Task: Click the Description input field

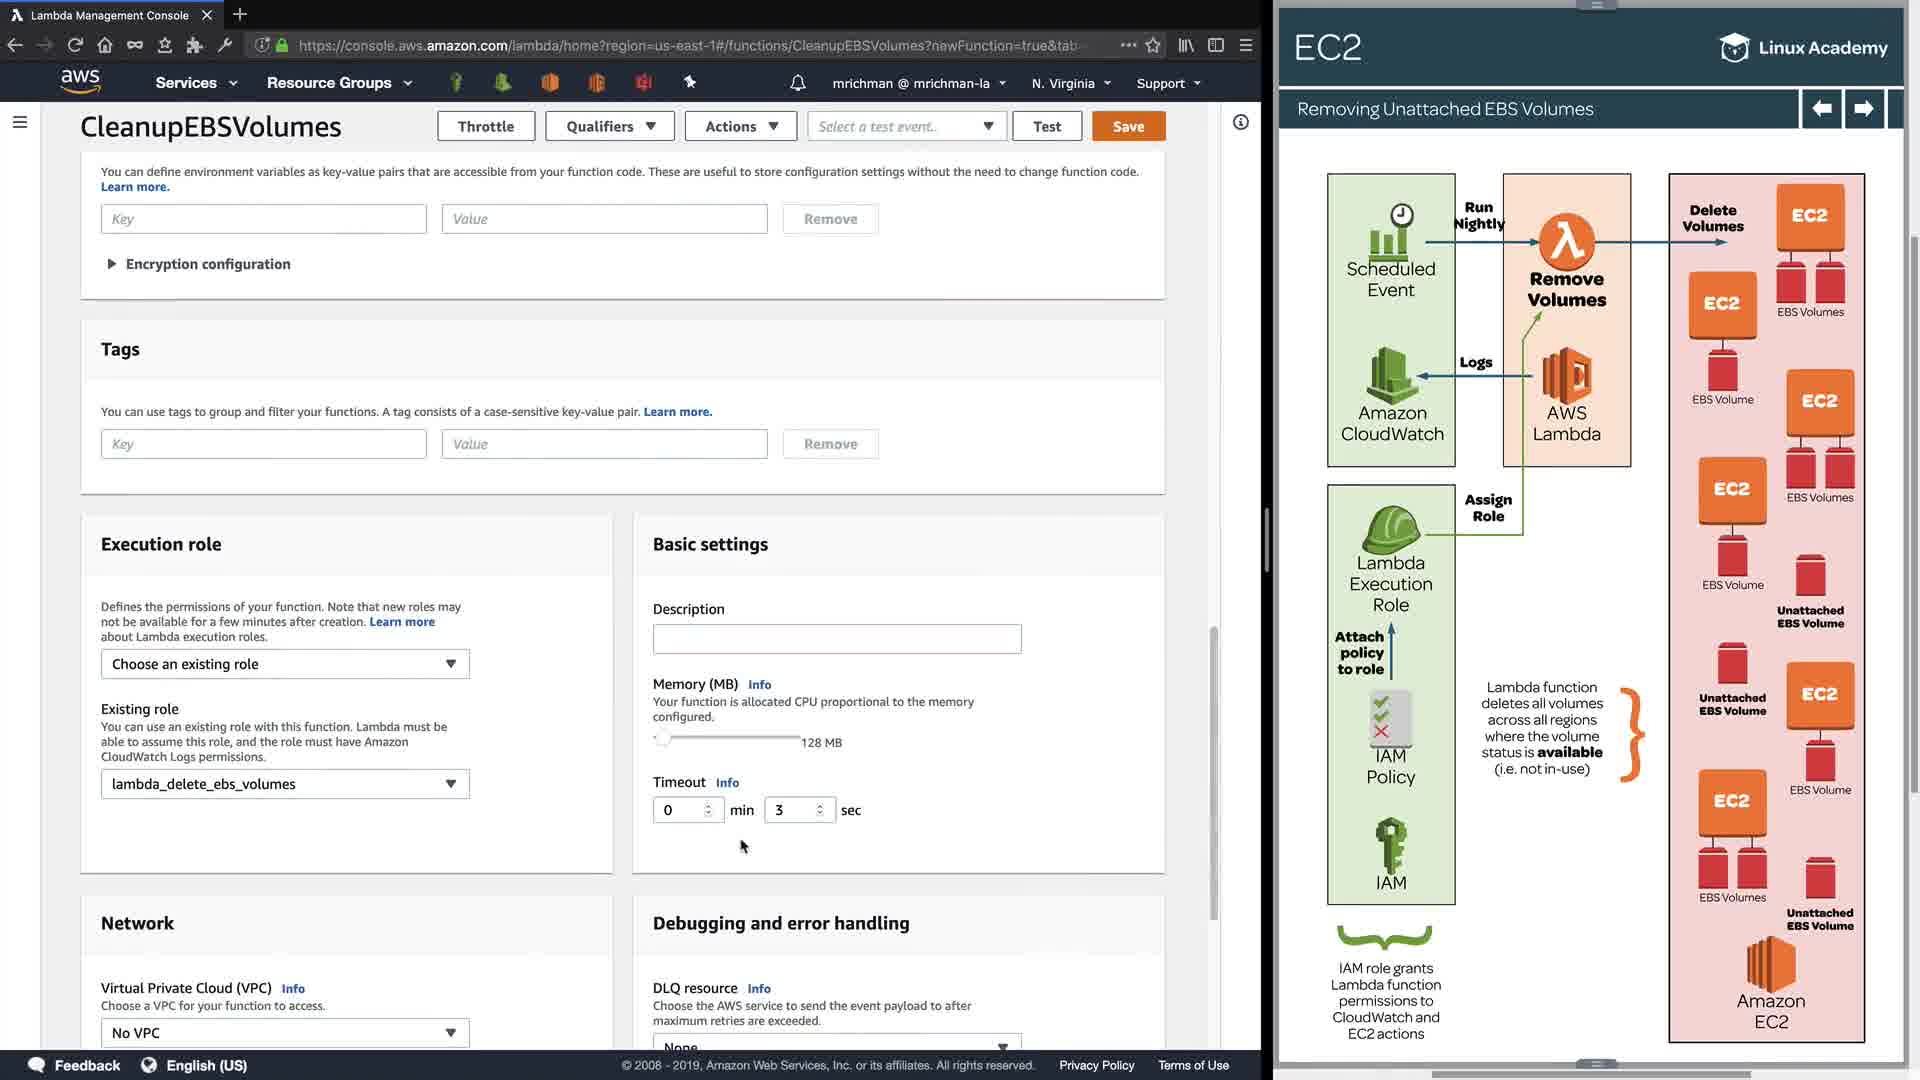Action: coord(837,639)
